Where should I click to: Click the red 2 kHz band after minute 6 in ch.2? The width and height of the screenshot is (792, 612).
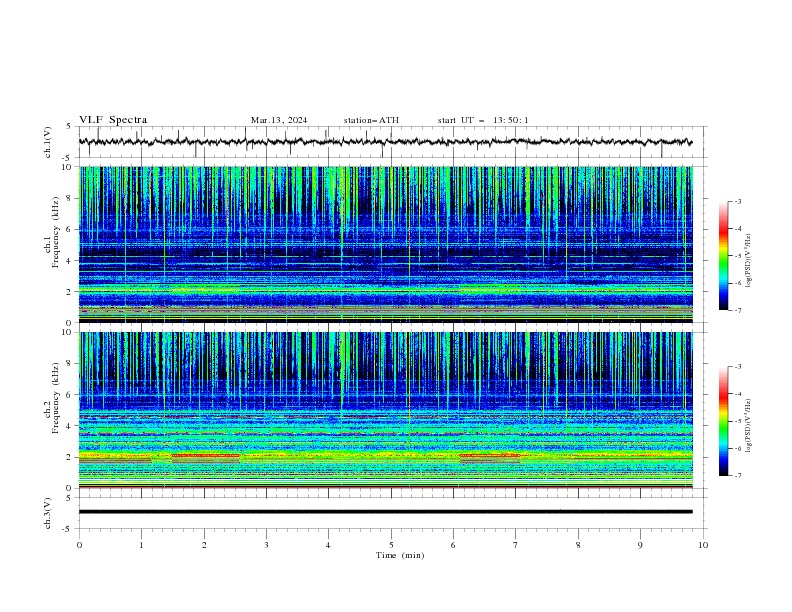(x=489, y=455)
